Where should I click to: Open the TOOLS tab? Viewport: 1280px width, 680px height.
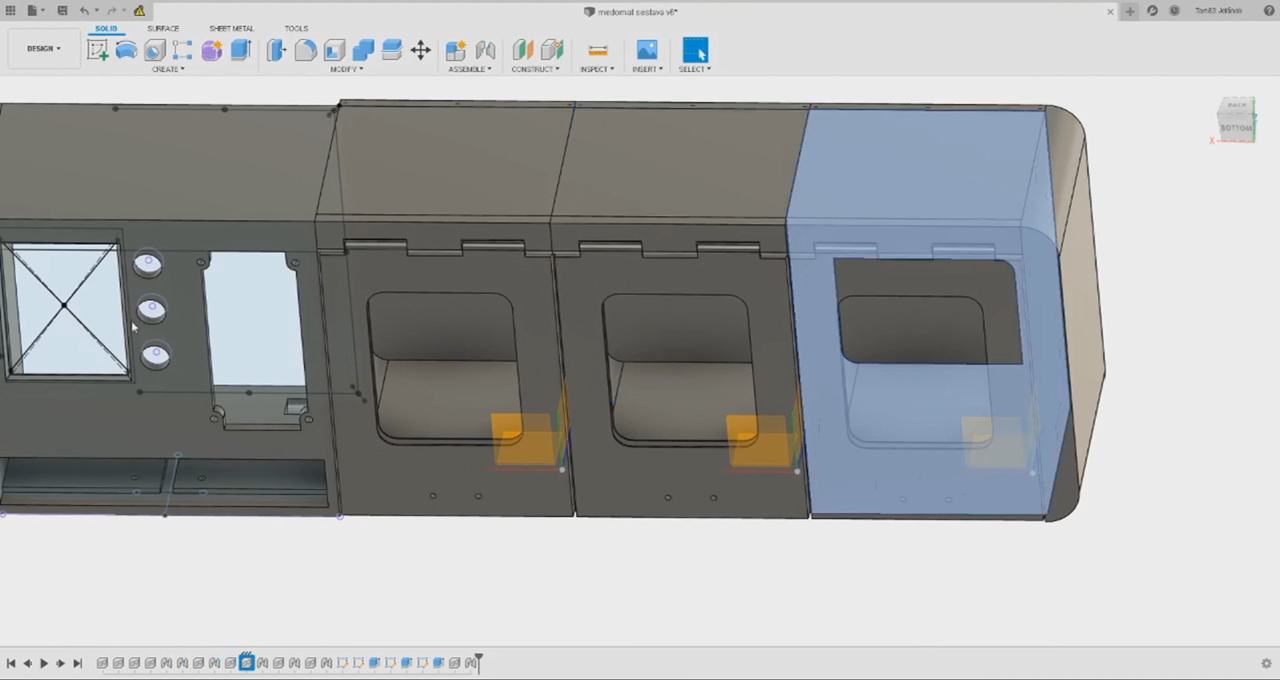[x=296, y=28]
